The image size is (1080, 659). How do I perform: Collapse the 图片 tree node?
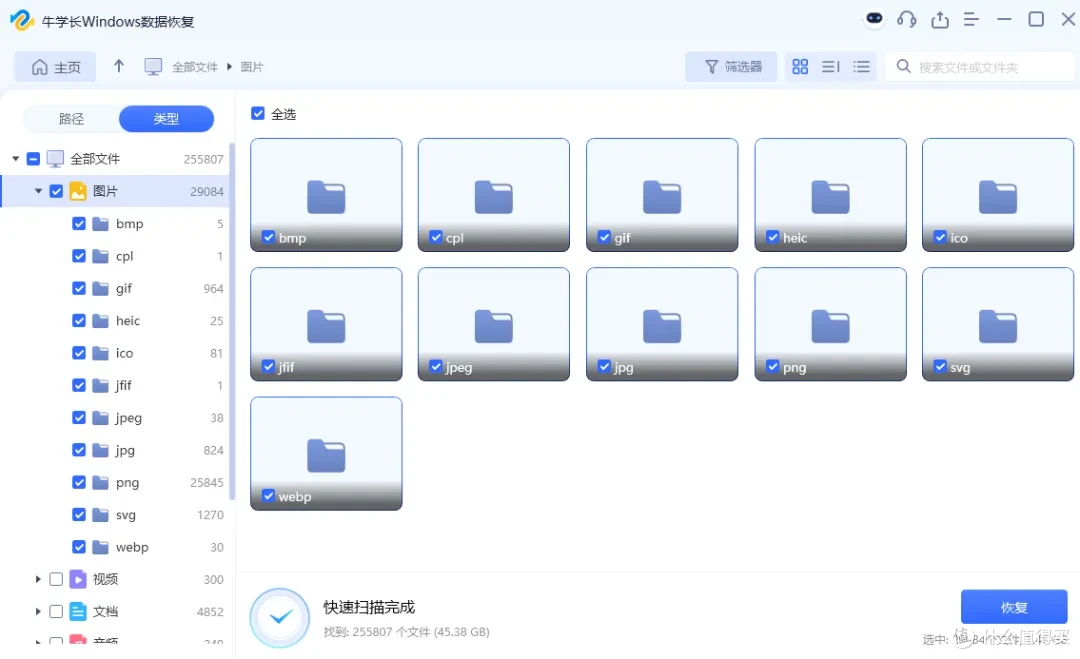click(38, 191)
